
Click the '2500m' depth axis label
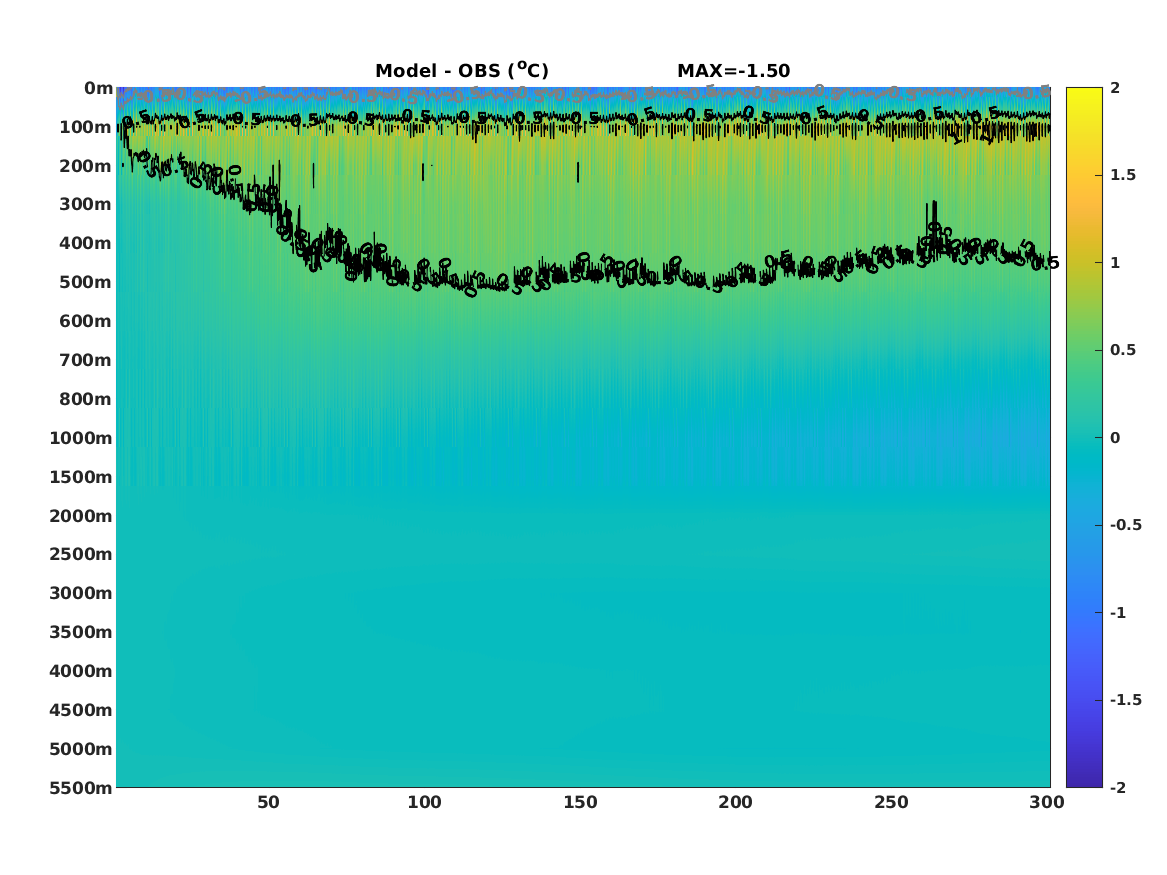81,554
